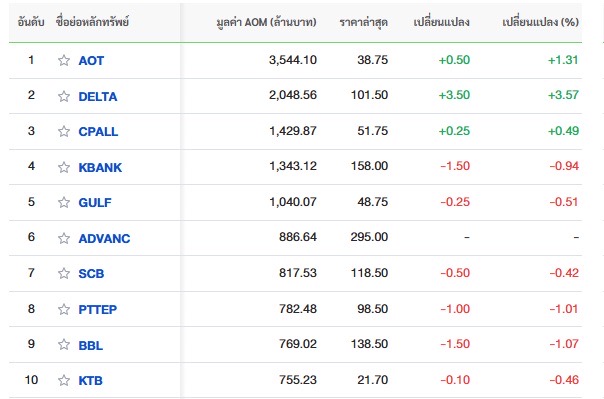
Task: Click the BBL star icon
Action: (64, 344)
